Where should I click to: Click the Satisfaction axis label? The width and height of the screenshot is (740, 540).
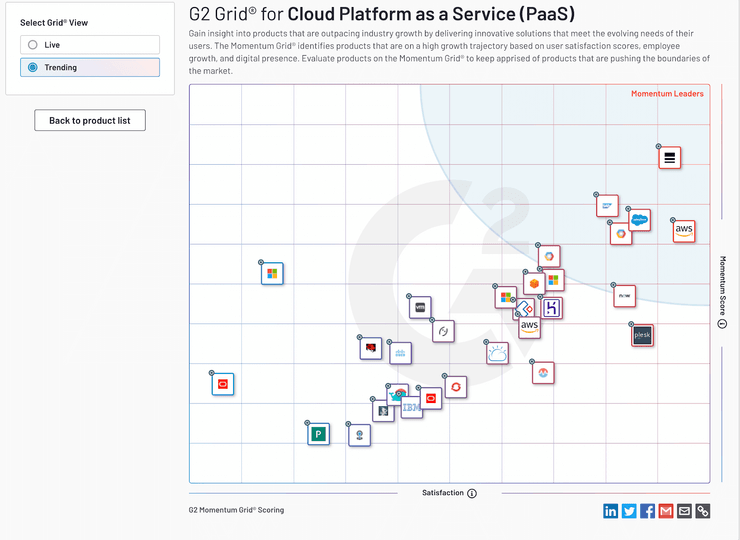pos(443,493)
